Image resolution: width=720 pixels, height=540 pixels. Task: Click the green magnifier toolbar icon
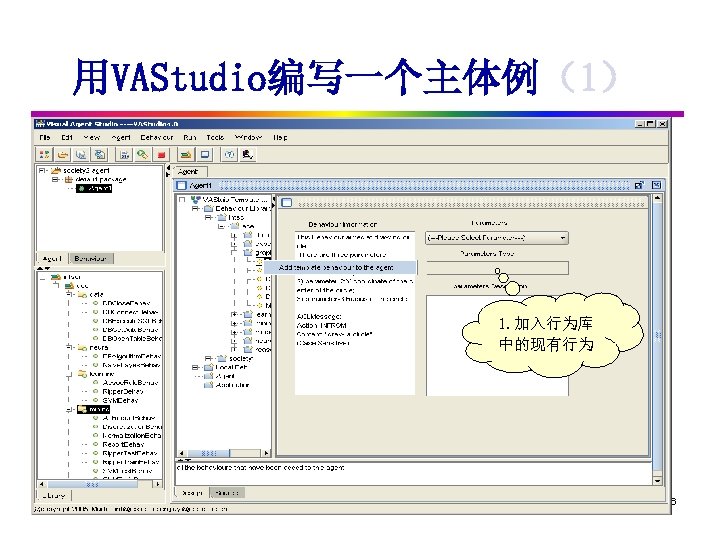(x=142, y=155)
